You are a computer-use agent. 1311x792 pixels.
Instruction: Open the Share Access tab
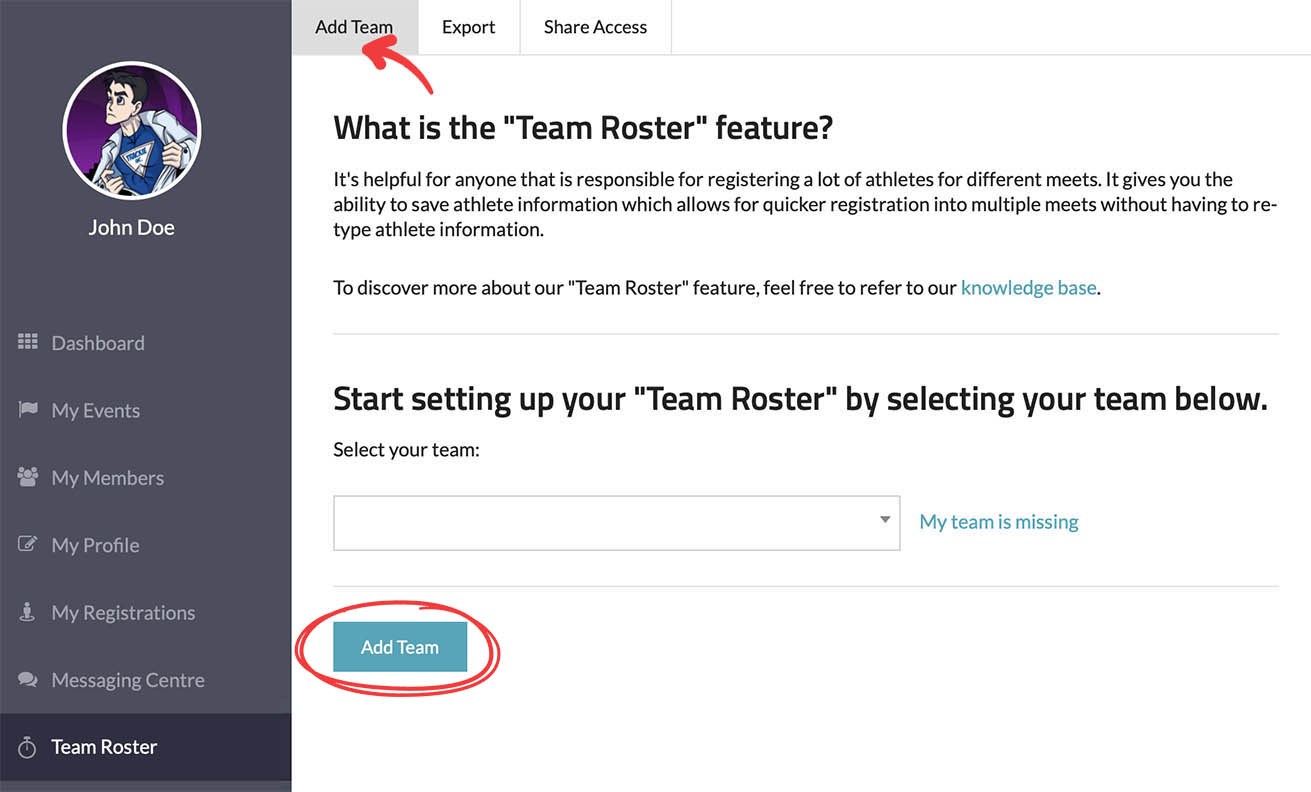pos(595,27)
